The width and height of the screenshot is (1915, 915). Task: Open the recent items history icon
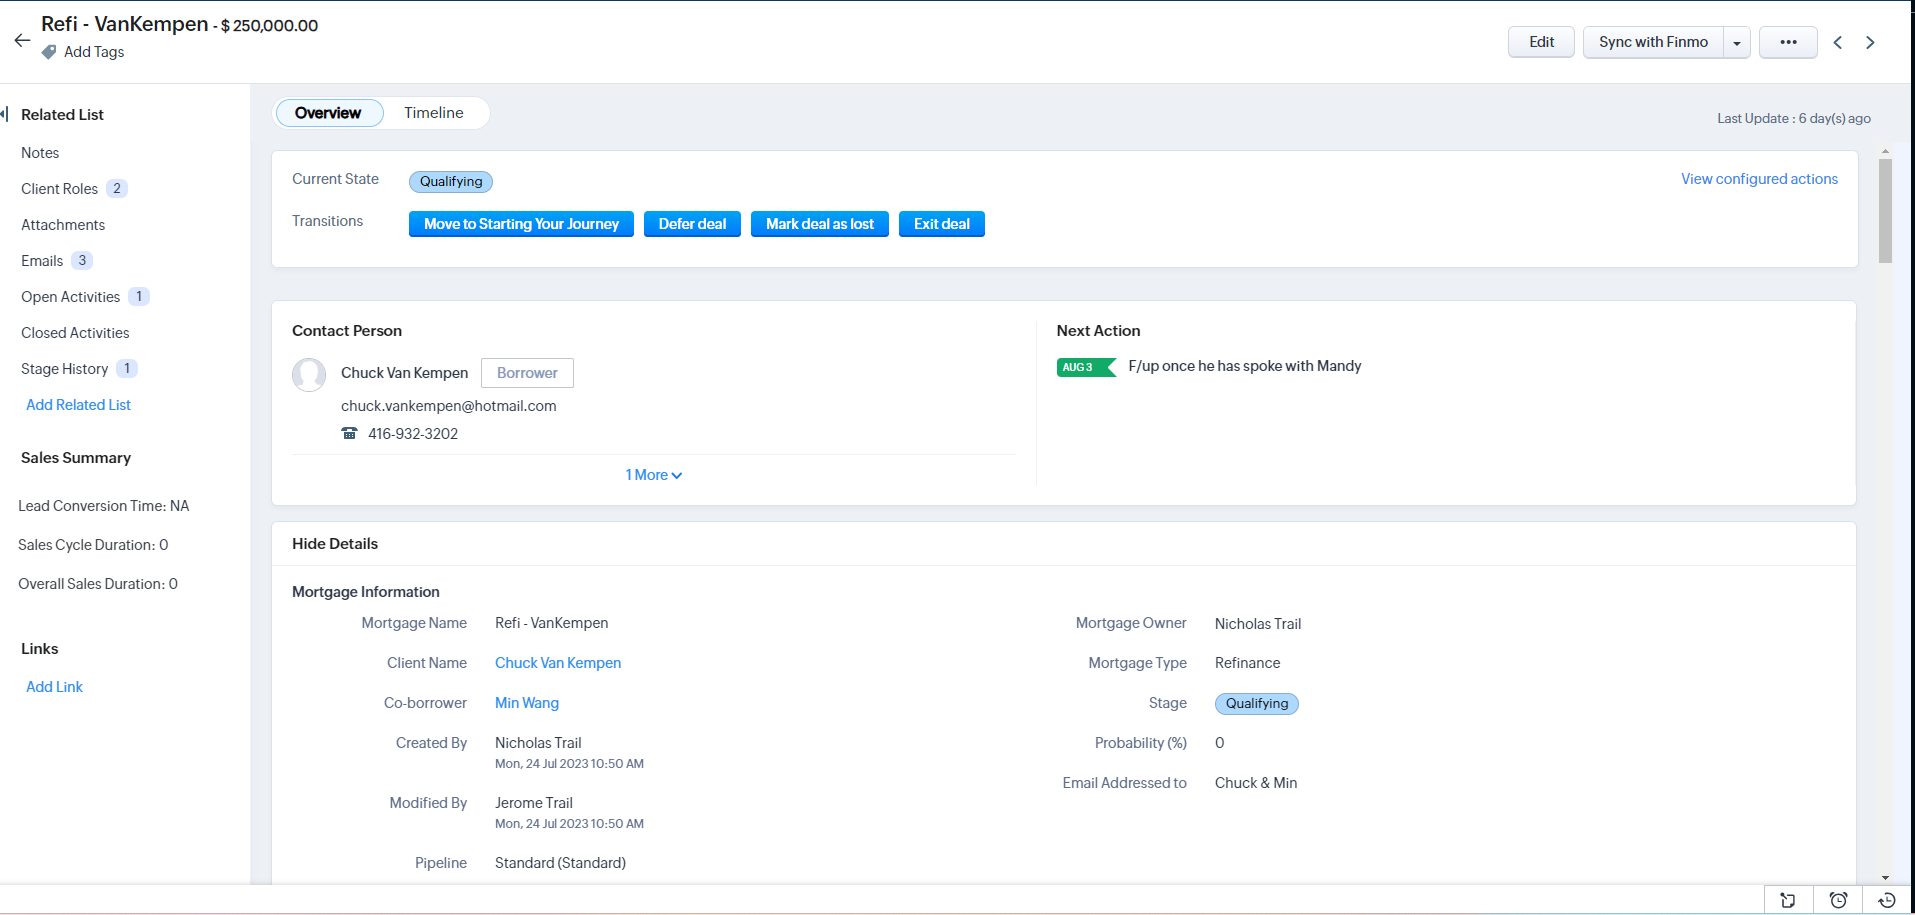(x=1887, y=900)
